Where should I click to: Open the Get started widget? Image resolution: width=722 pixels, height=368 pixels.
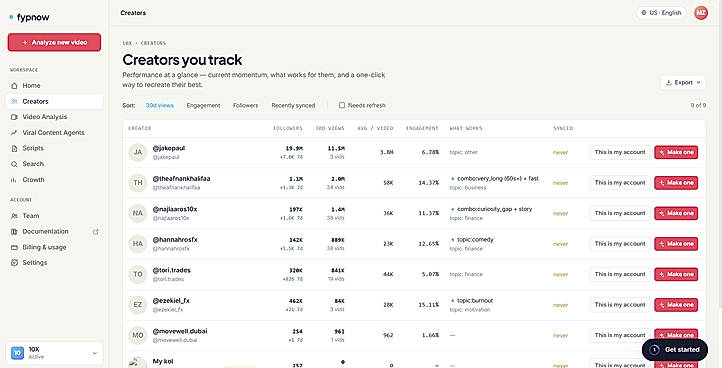(x=675, y=350)
